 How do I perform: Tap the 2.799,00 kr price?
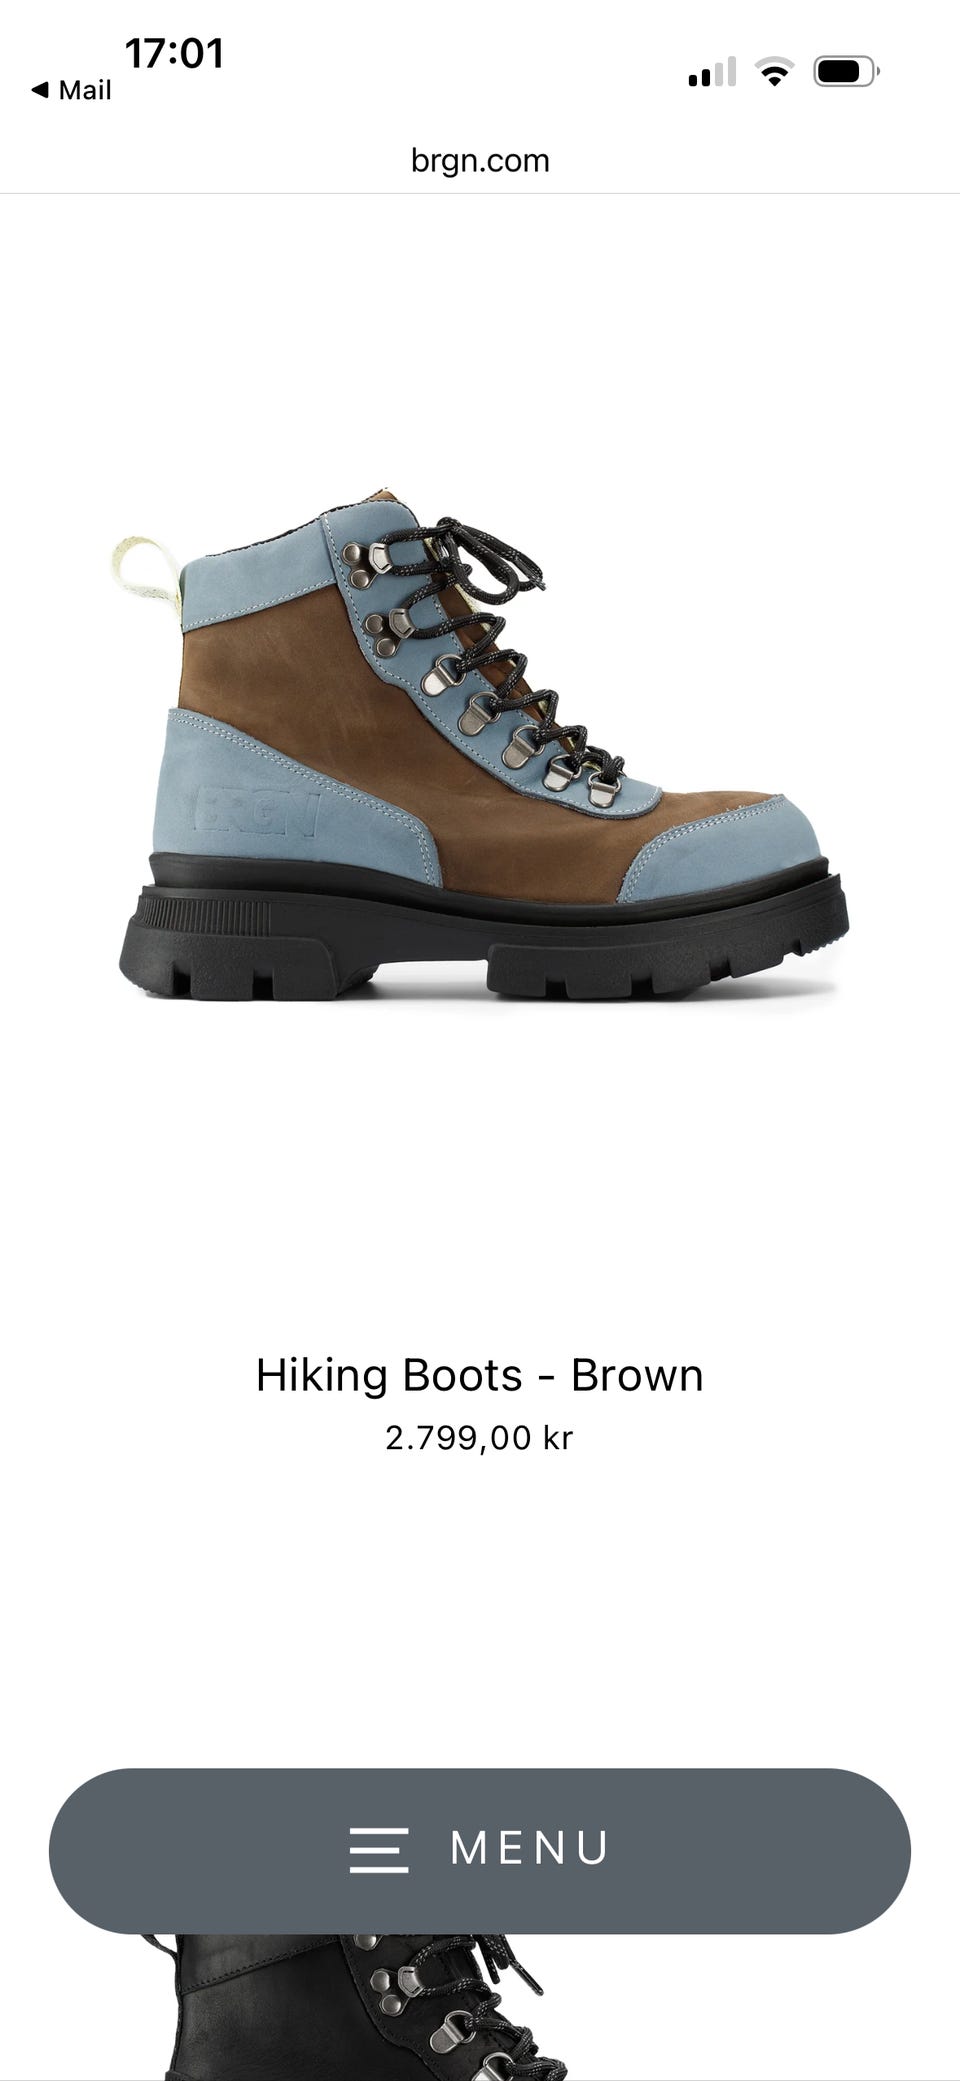479,1438
